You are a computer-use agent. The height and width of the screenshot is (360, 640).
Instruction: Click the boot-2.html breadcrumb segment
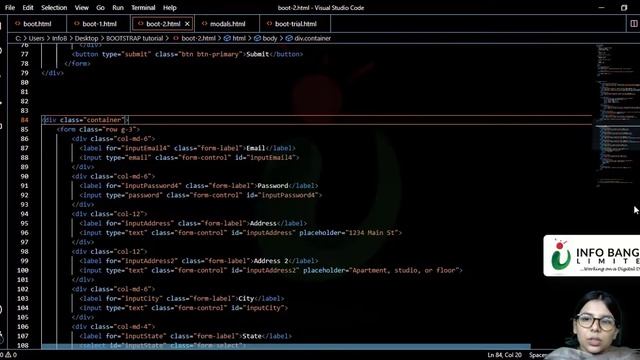click(x=198, y=38)
